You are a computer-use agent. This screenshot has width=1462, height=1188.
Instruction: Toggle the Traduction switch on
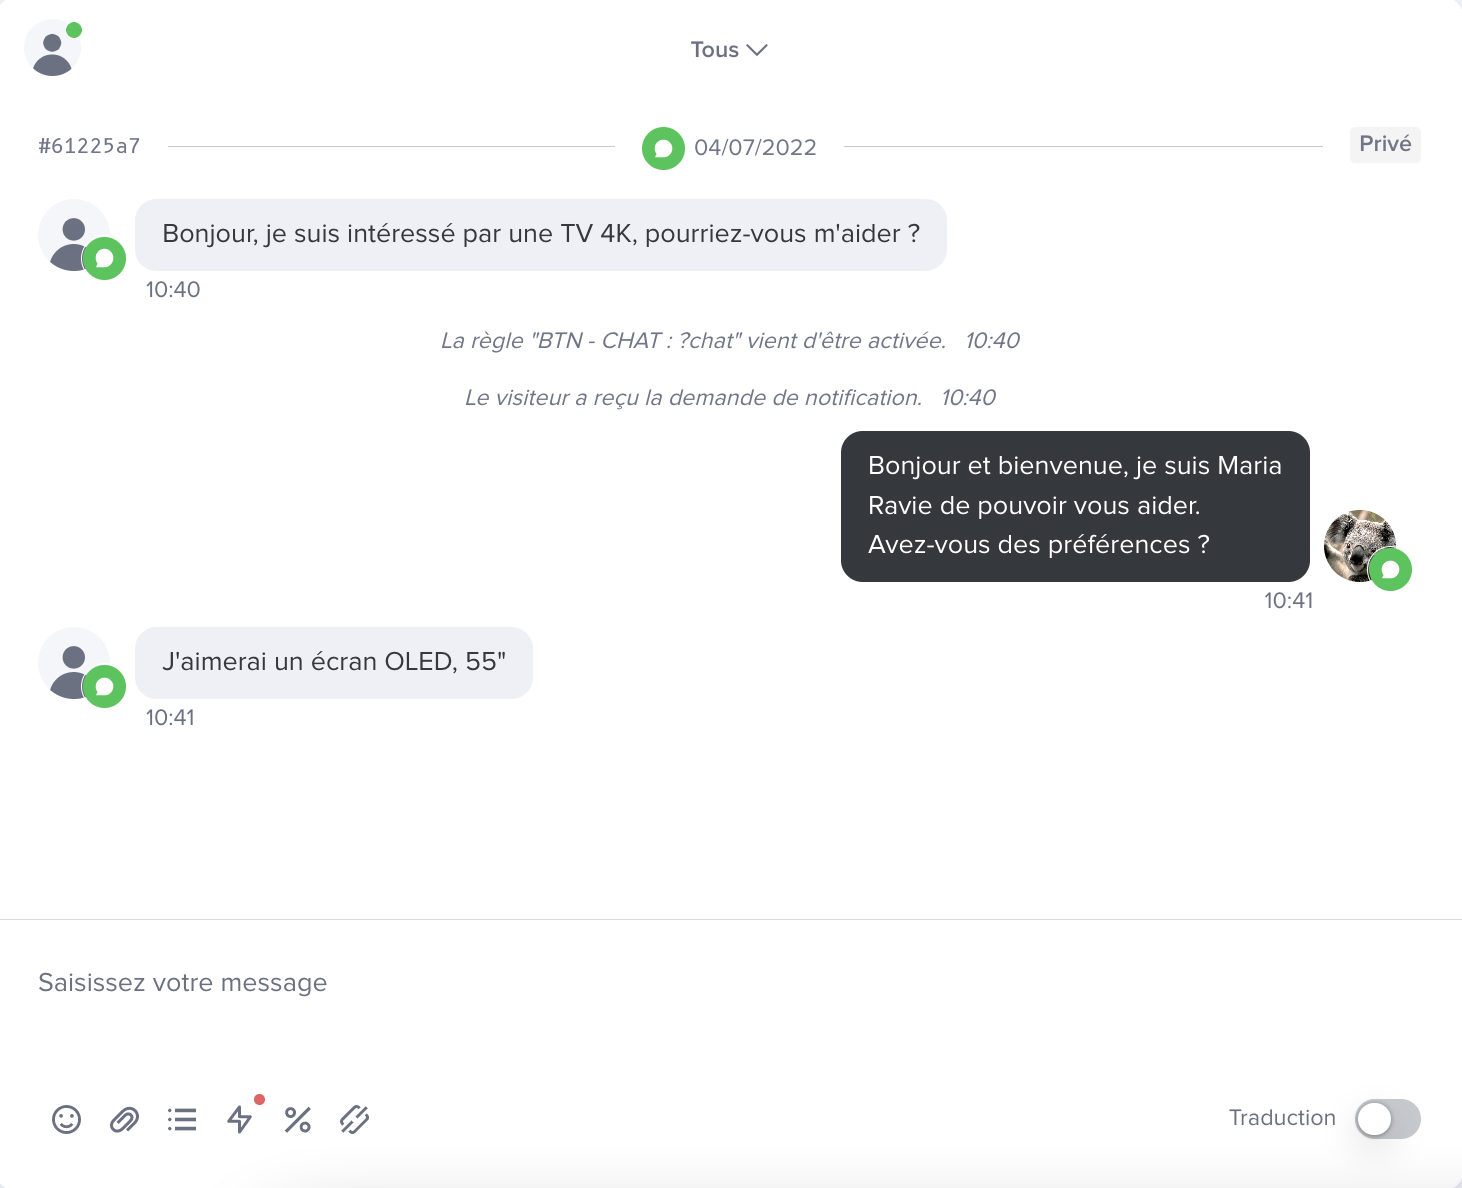coord(1388,1119)
